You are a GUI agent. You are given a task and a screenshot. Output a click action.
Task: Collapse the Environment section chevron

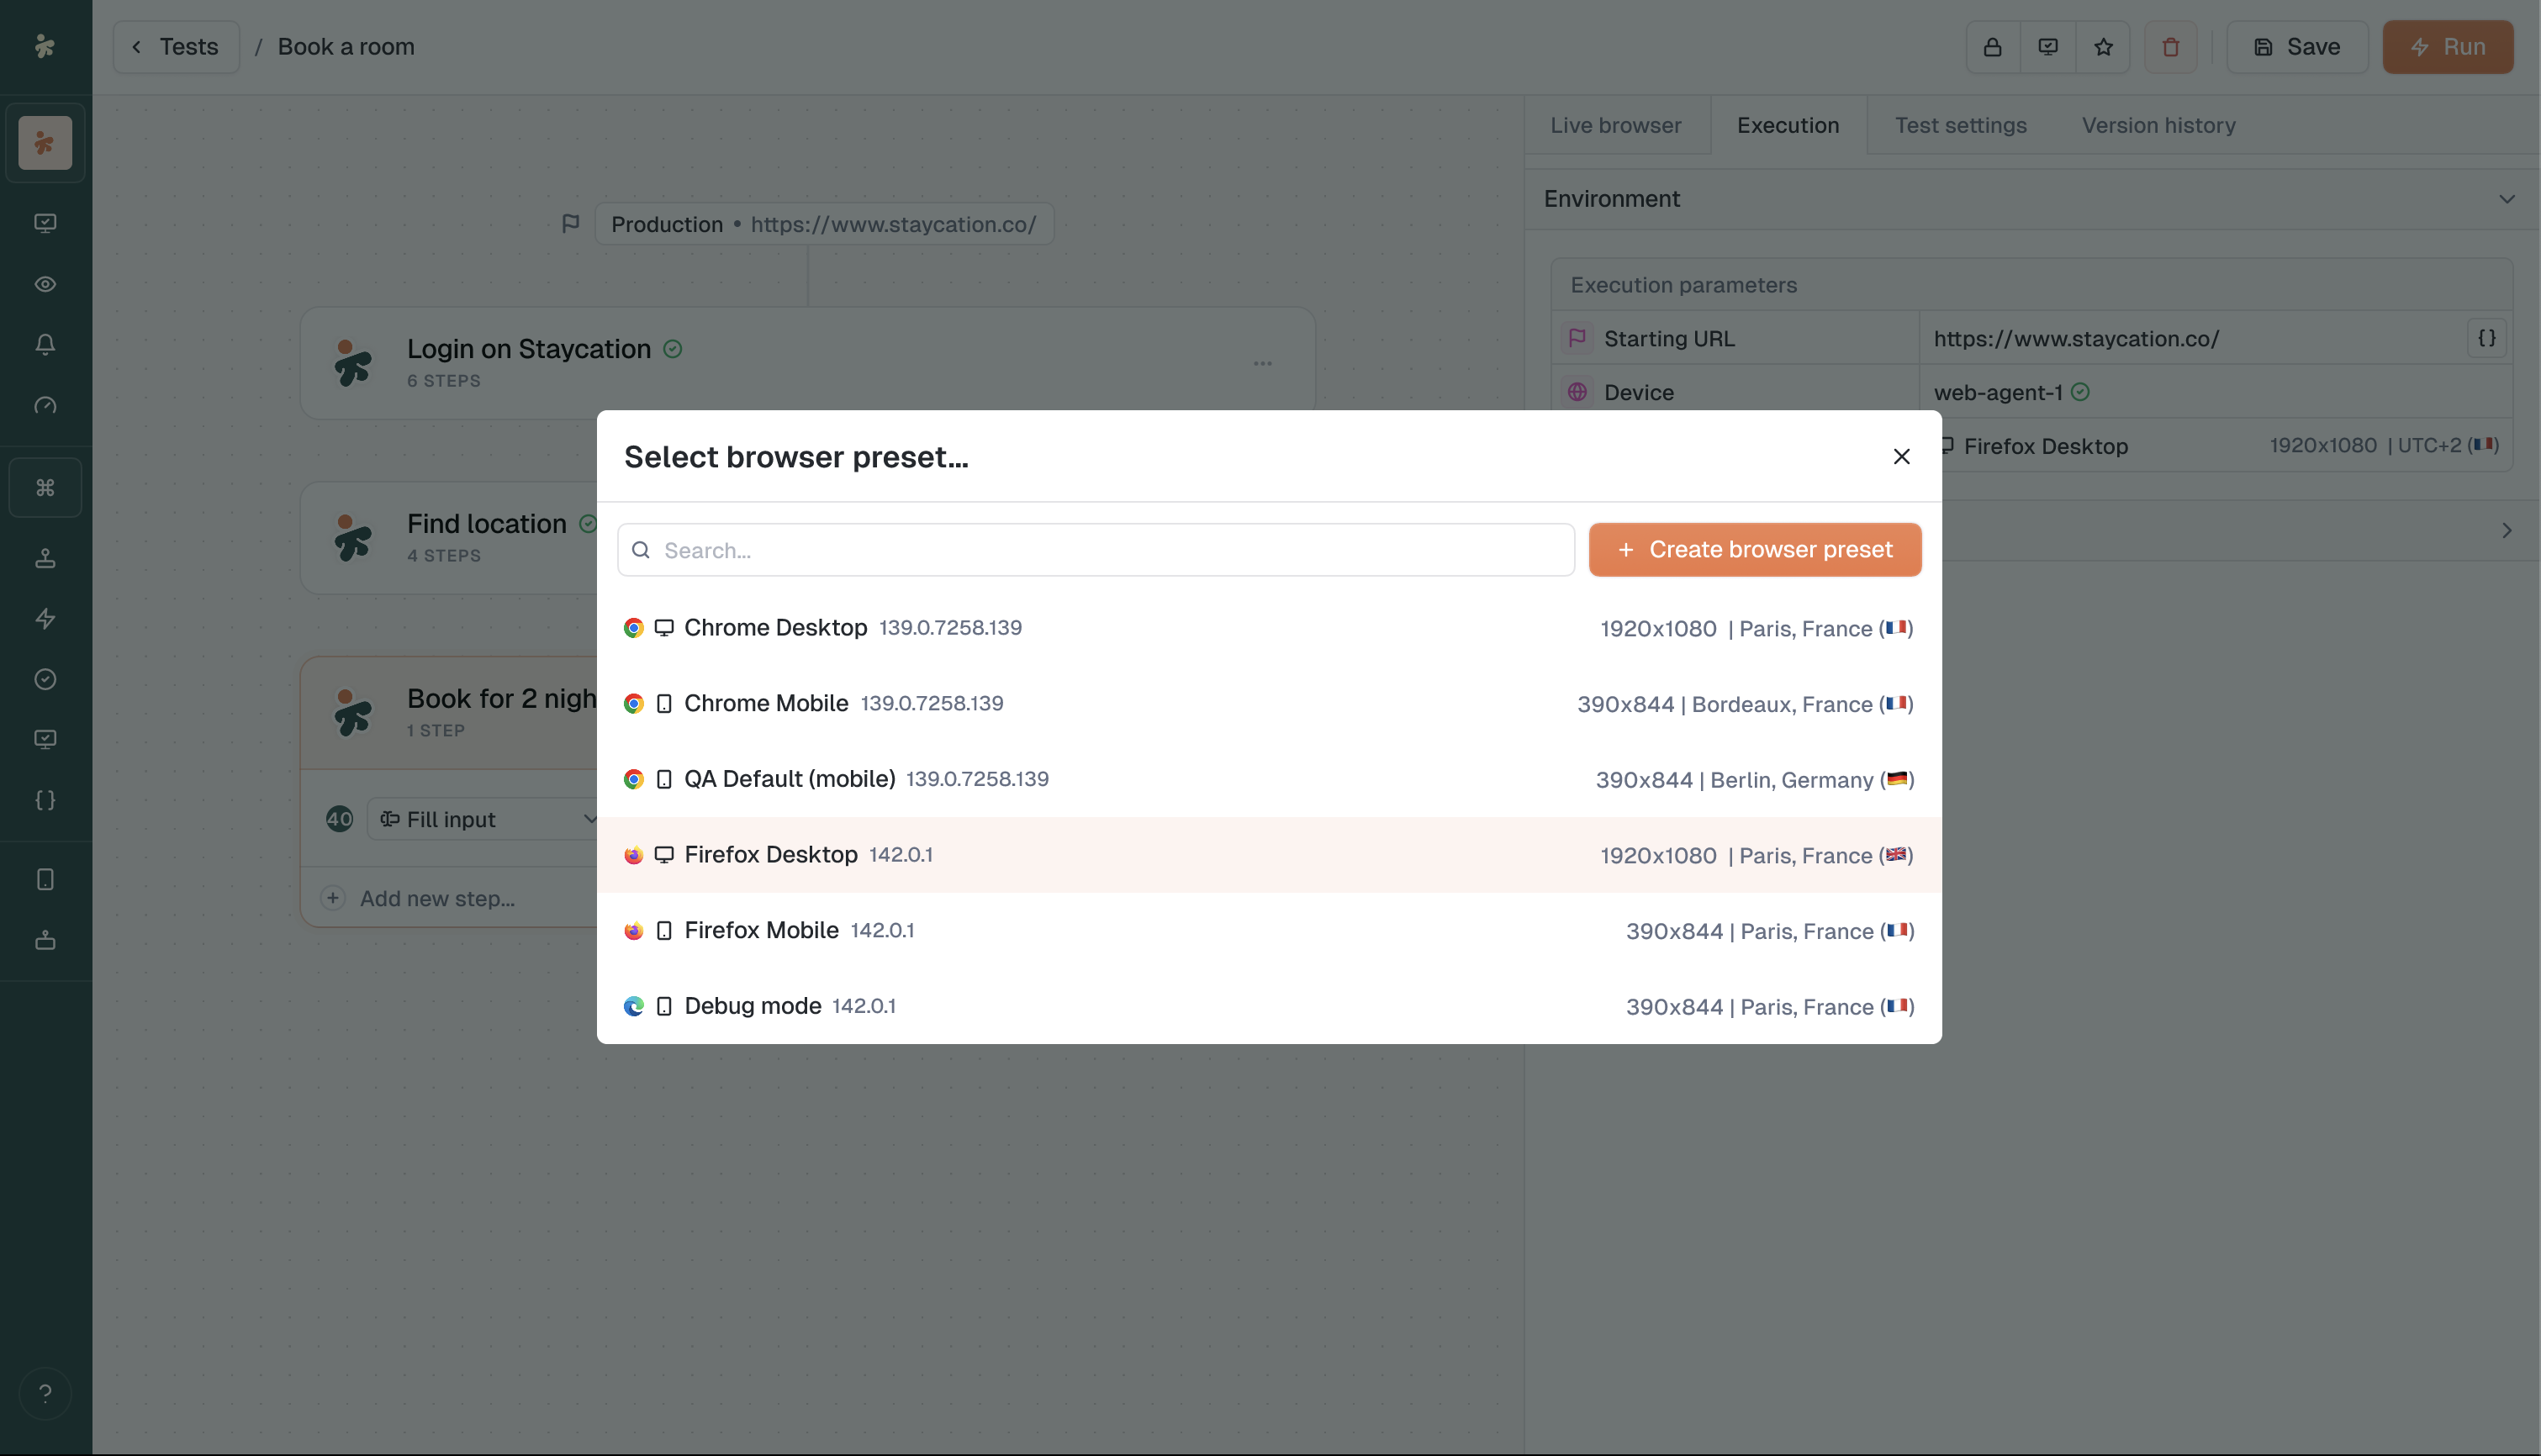(x=2506, y=199)
